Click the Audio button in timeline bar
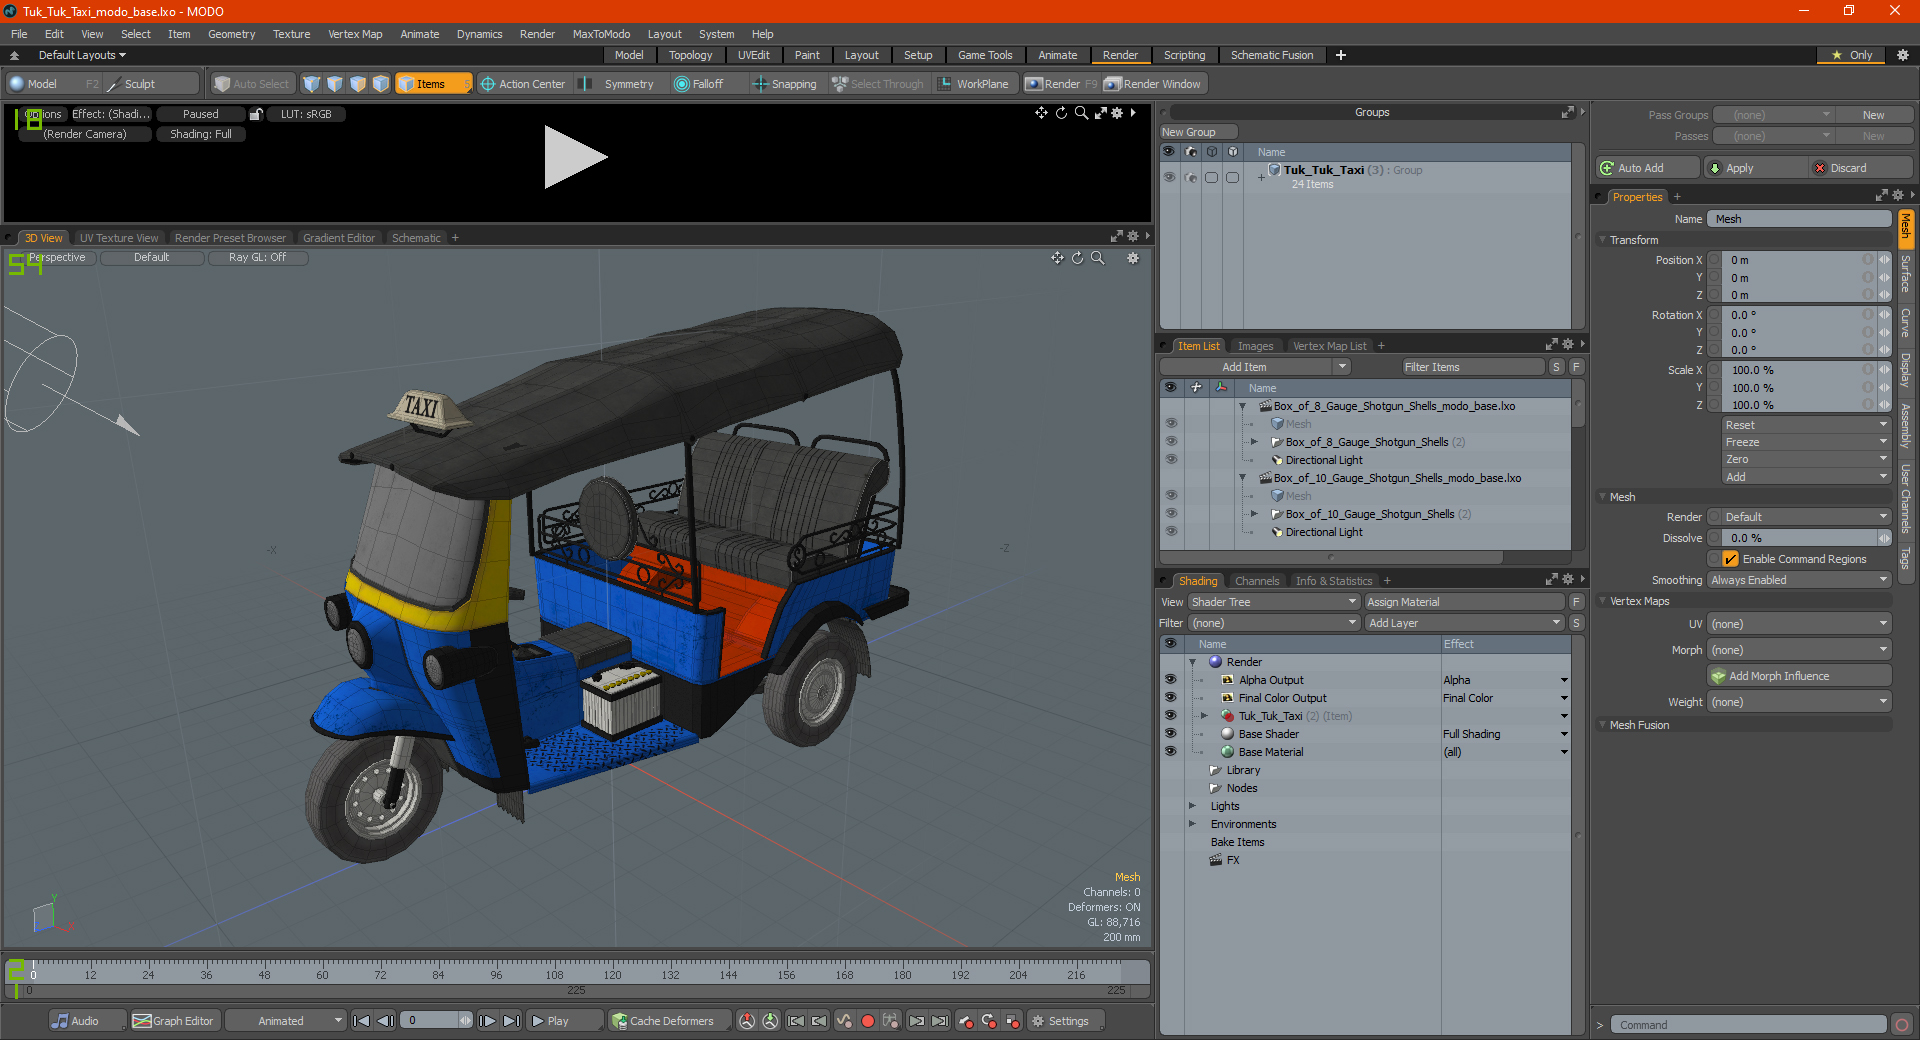 87,1021
